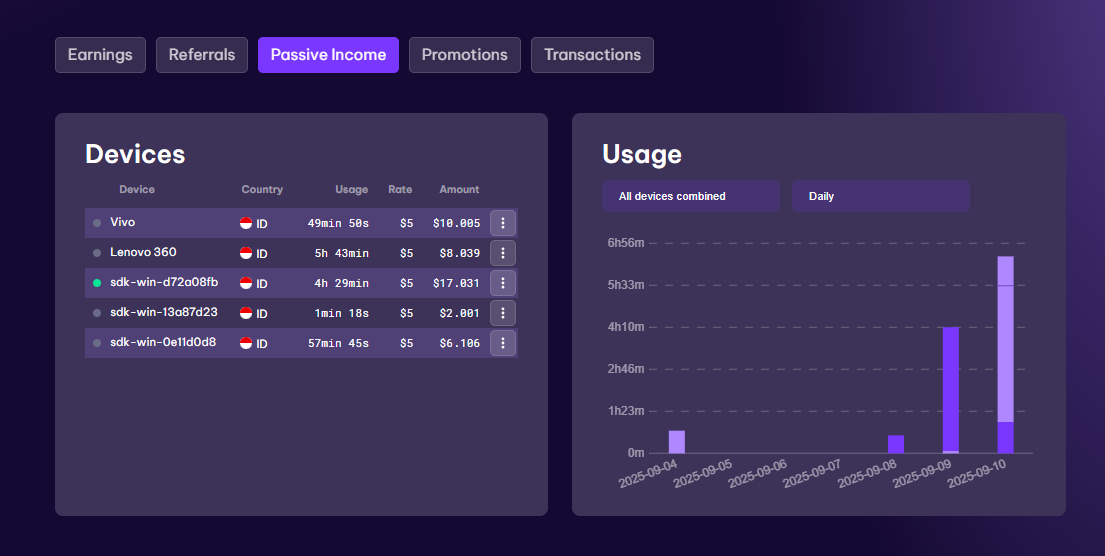Viewport: 1105px width, 556px height.
Task: Go to the Transactions tab
Action: click(x=592, y=55)
